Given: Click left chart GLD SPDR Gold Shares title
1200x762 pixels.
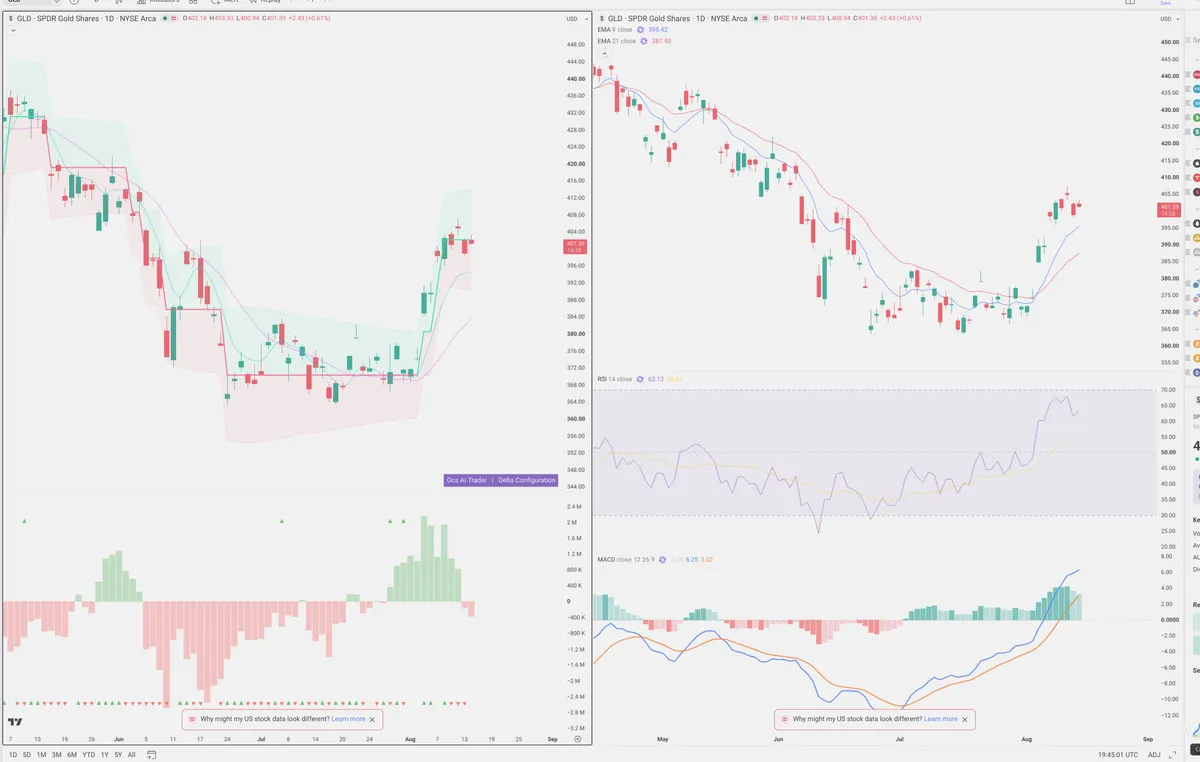Looking at the screenshot, I should 86,18.
